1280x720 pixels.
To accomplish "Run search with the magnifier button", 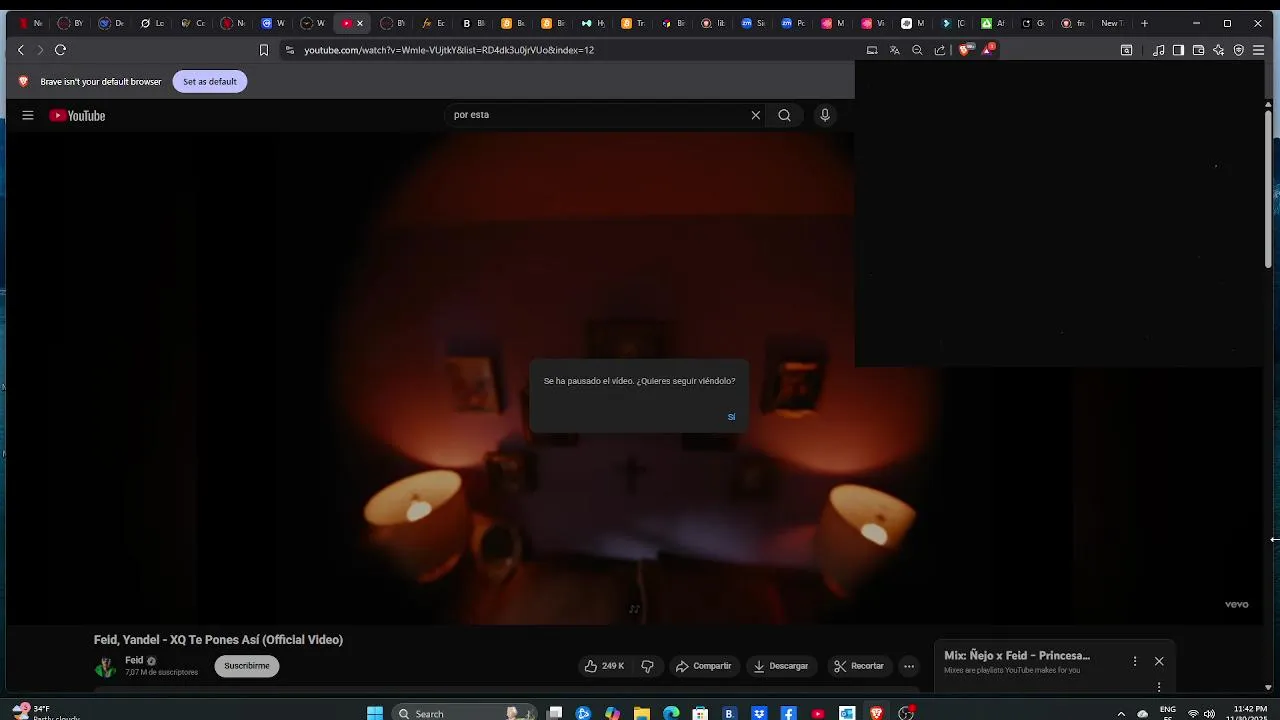I will [785, 115].
